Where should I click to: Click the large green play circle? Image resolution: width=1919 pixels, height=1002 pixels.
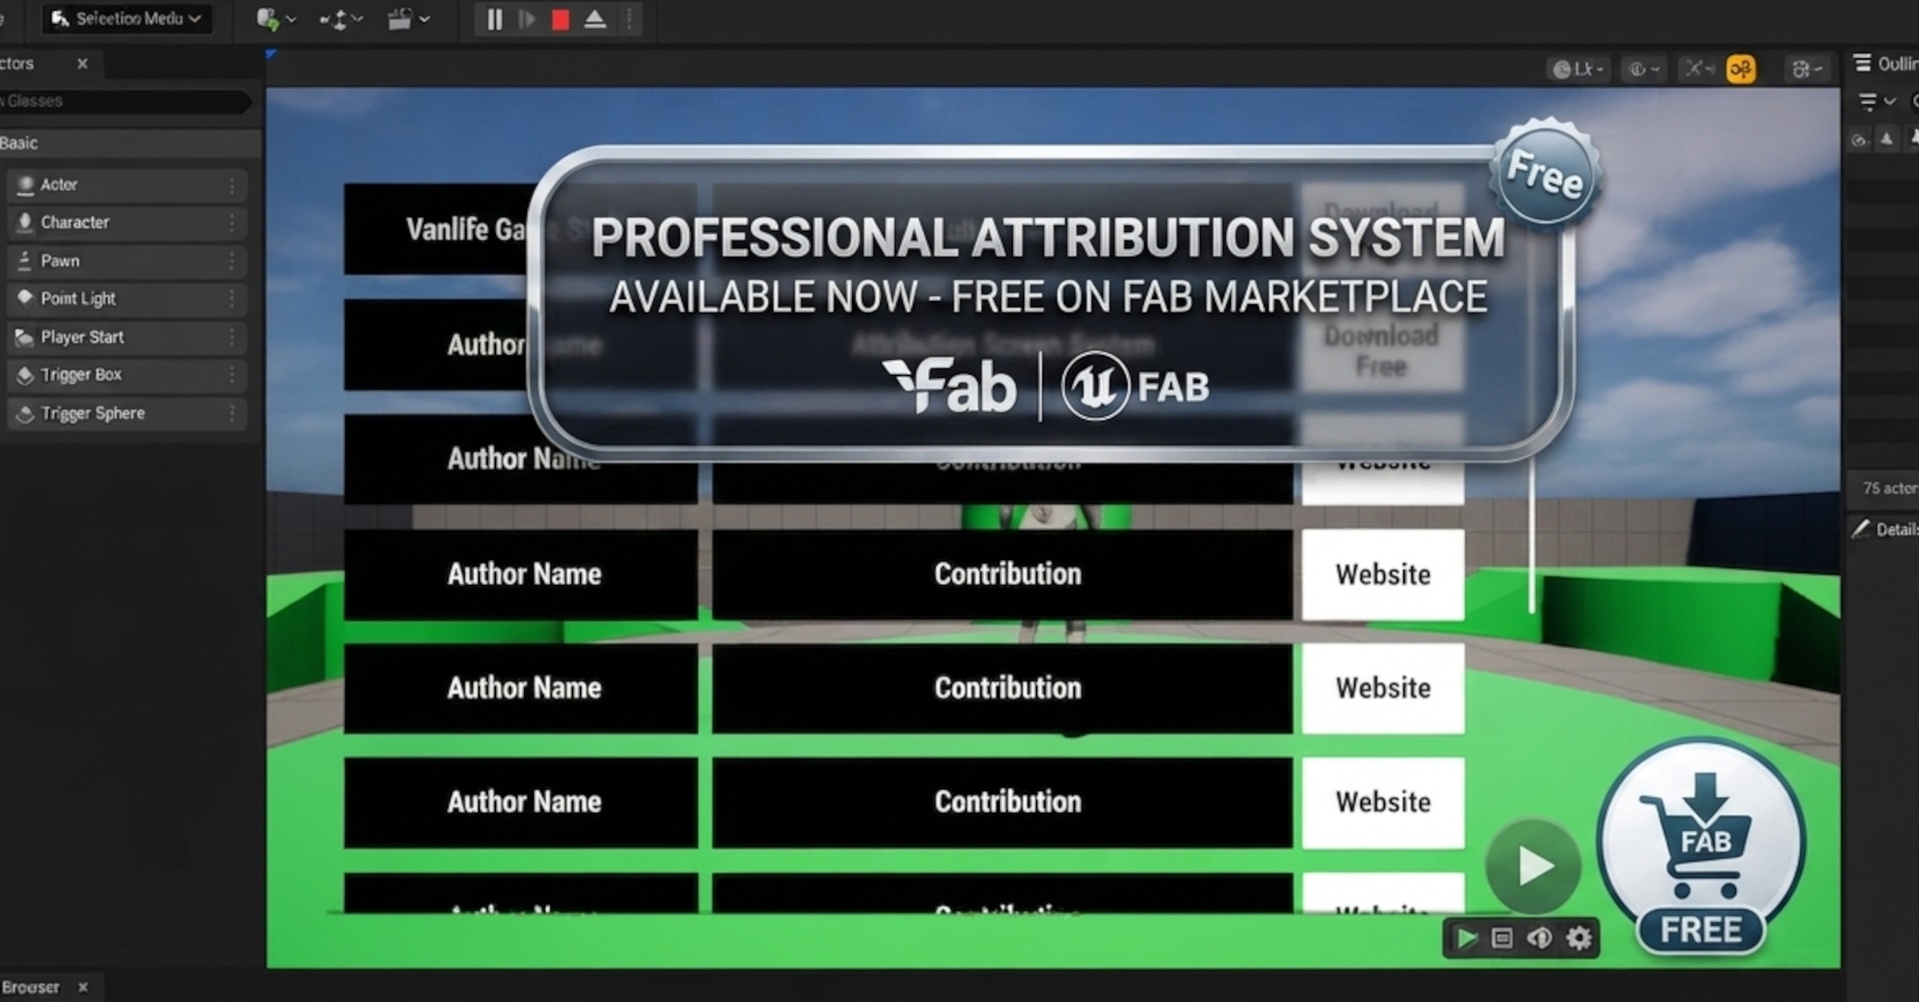[x=1533, y=866]
